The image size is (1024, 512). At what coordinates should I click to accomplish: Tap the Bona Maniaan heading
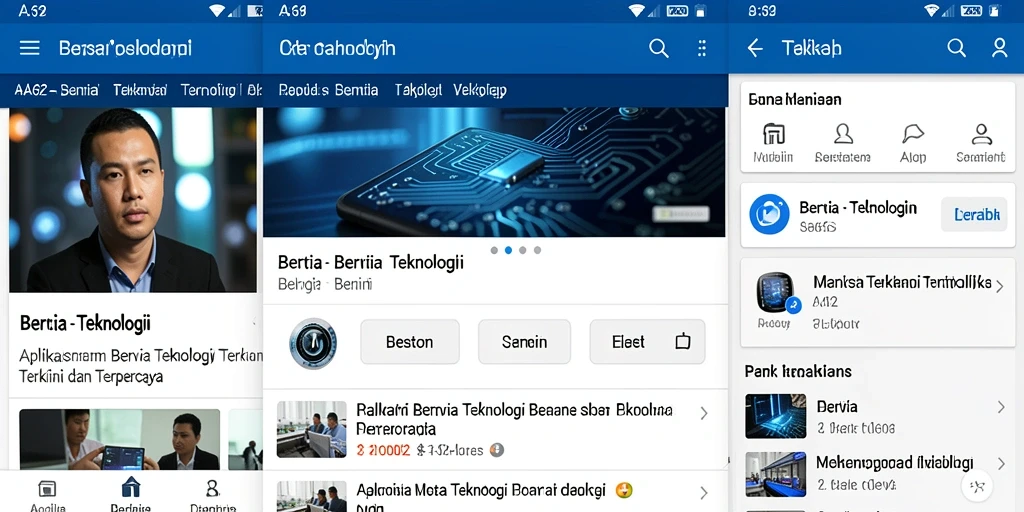(x=795, y=99)
